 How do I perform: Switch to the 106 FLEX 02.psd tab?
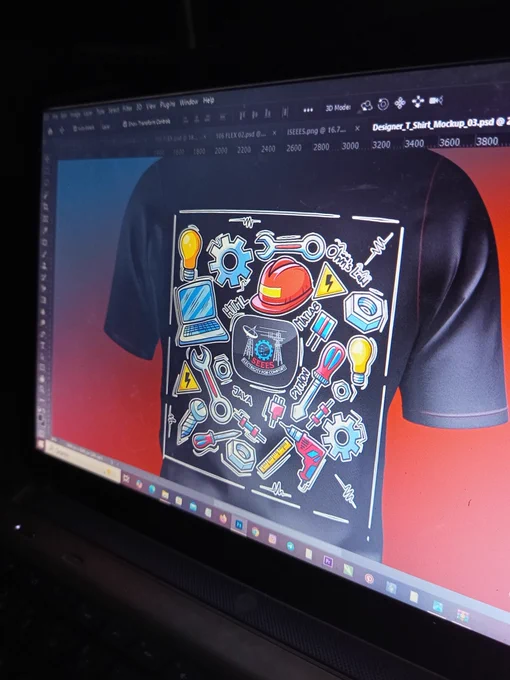tap(241, 135)
